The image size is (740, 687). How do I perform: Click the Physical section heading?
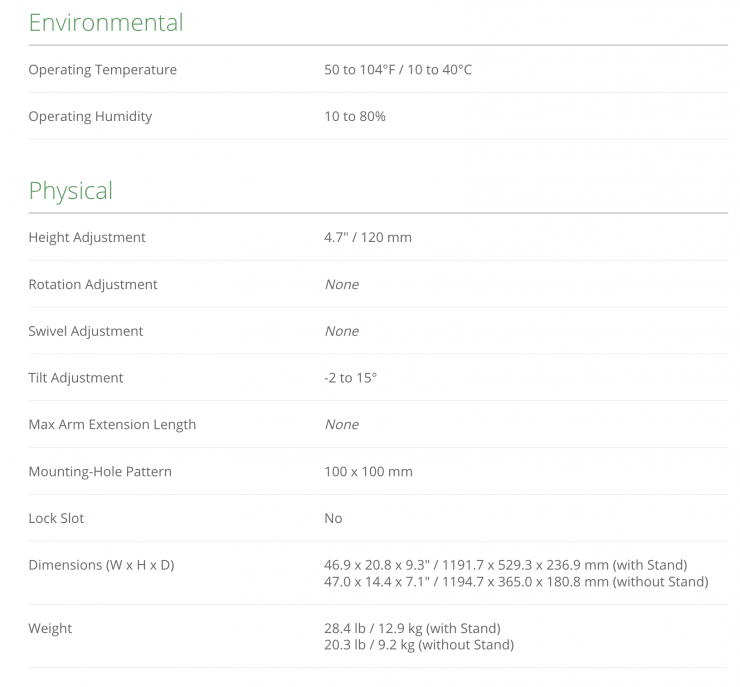(71, 191)
